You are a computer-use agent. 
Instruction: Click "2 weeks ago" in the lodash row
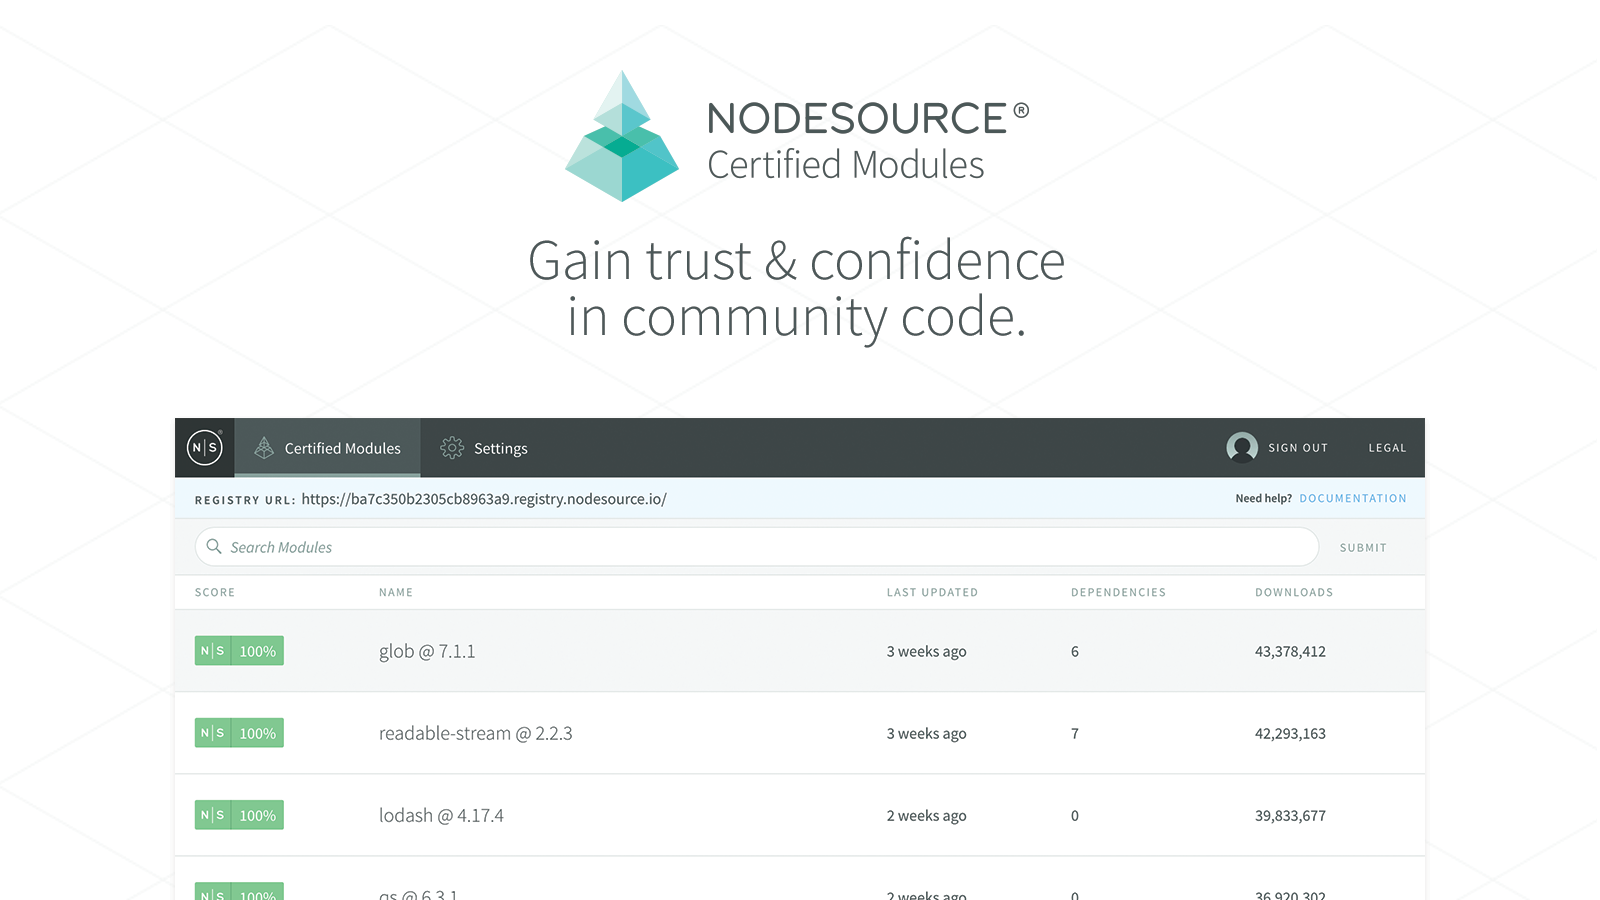(x=926, y=815)
